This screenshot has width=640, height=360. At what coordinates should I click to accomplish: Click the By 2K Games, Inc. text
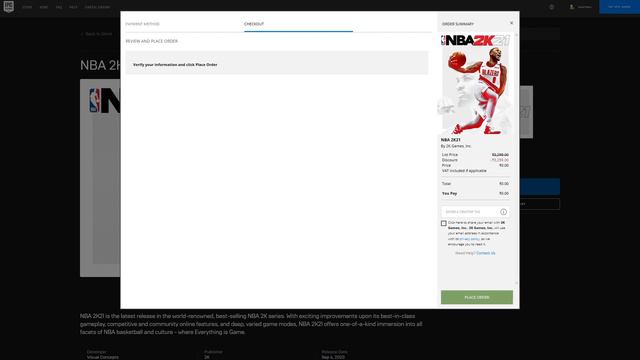456,146
